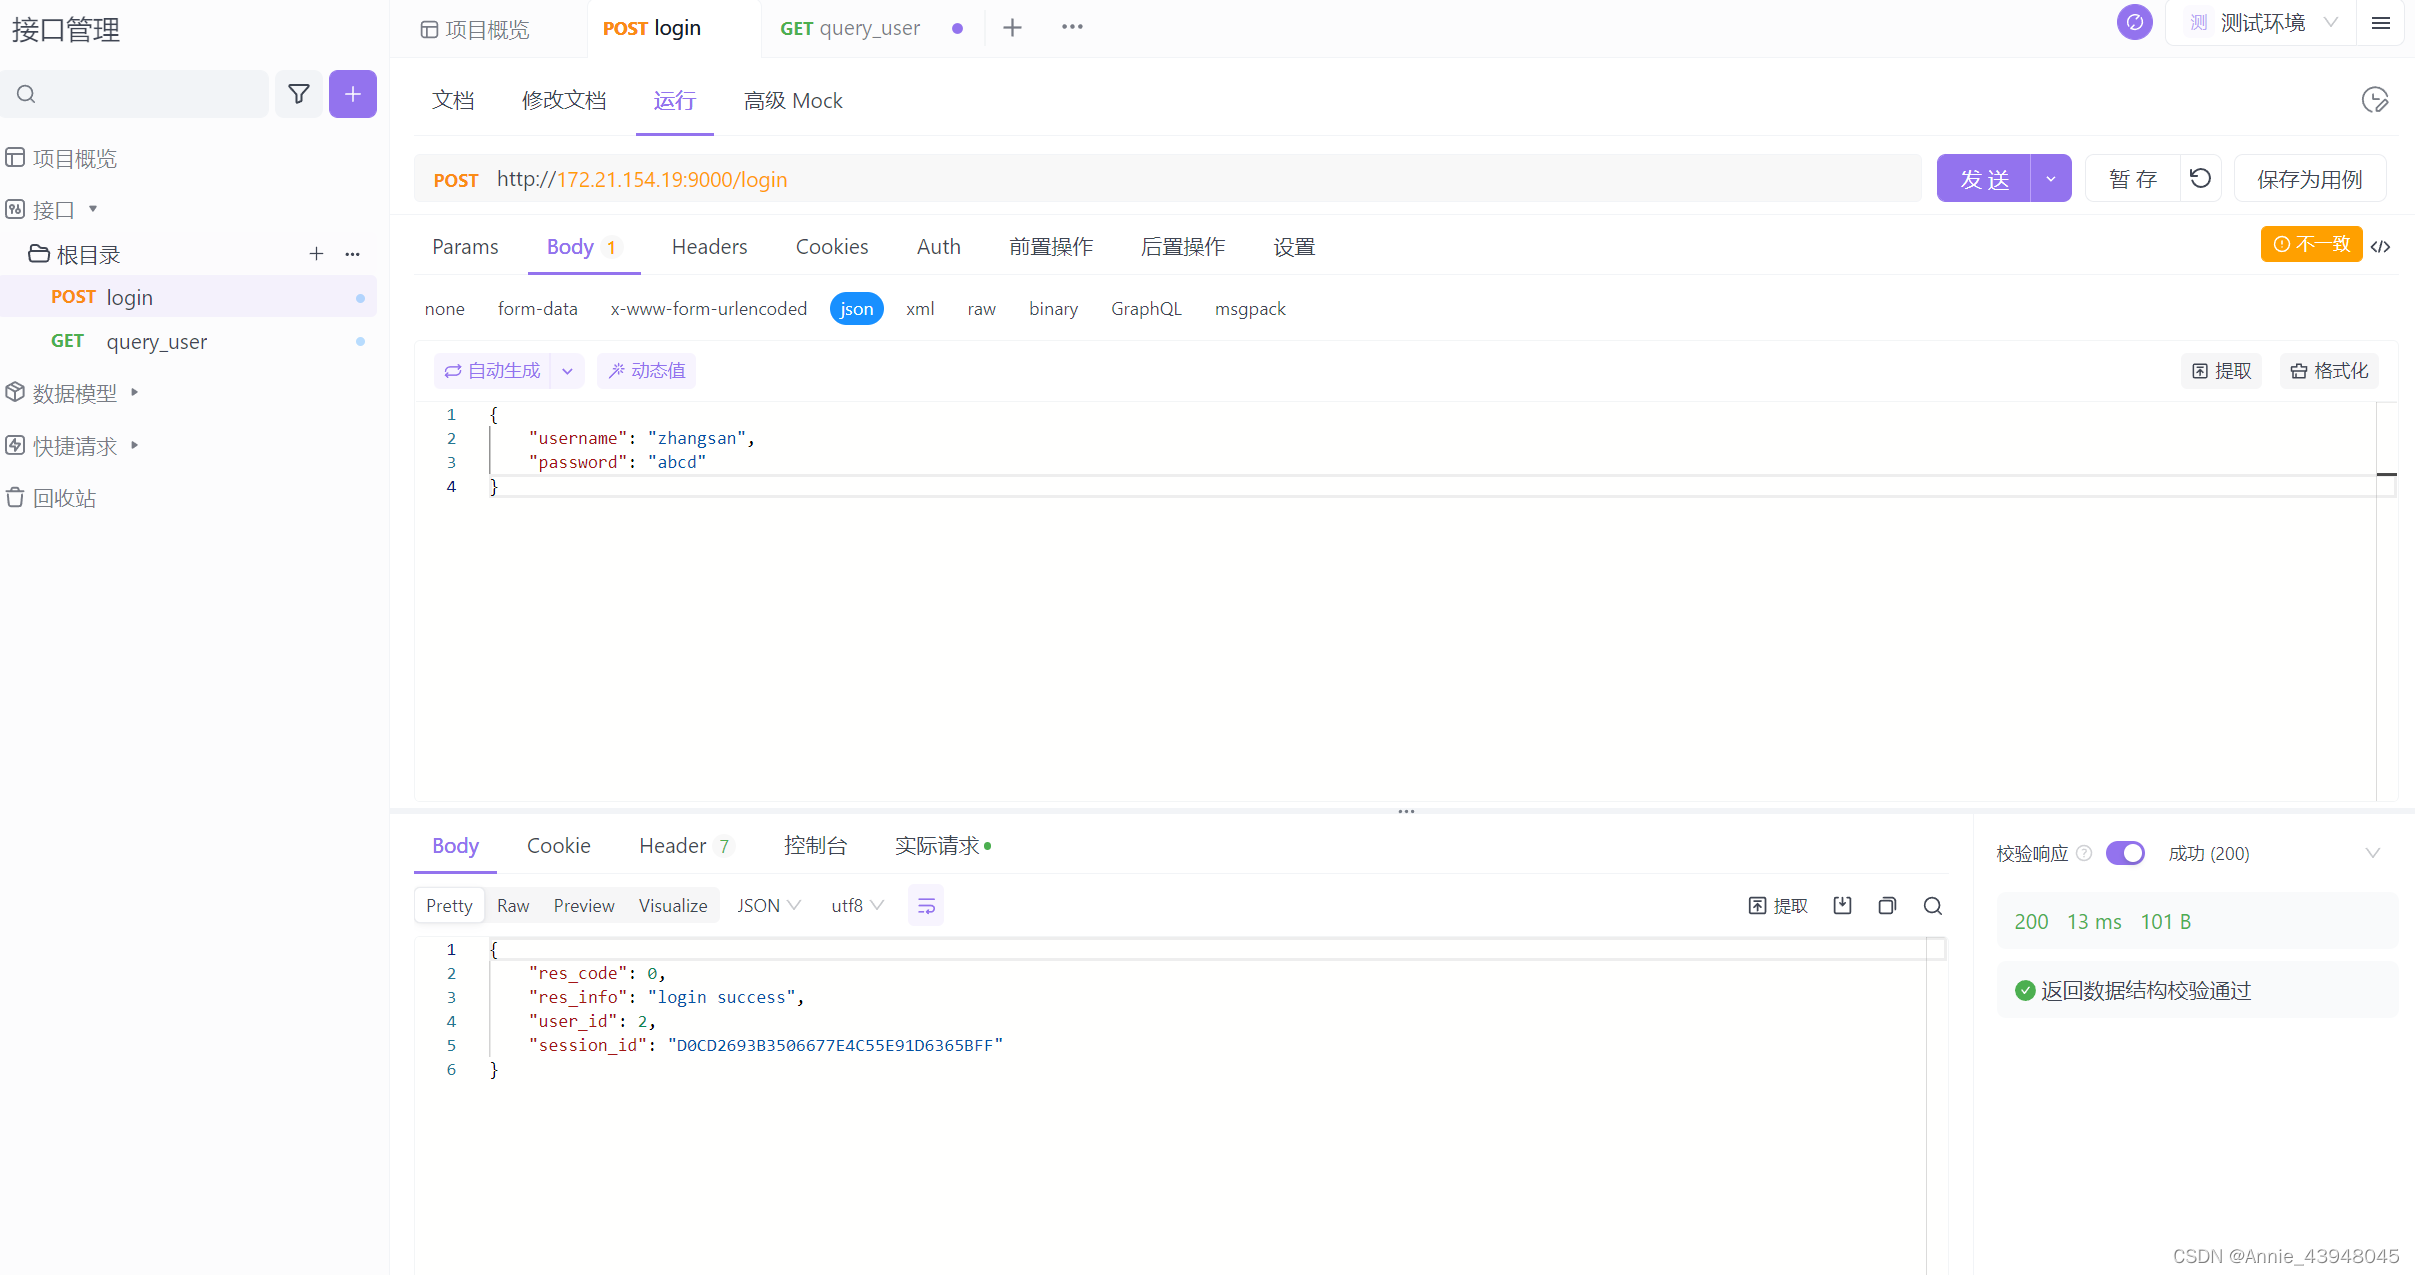Screen dimensions: 2415x1275
Task: Expand the 数据模型 section
Action: point(134,392)
